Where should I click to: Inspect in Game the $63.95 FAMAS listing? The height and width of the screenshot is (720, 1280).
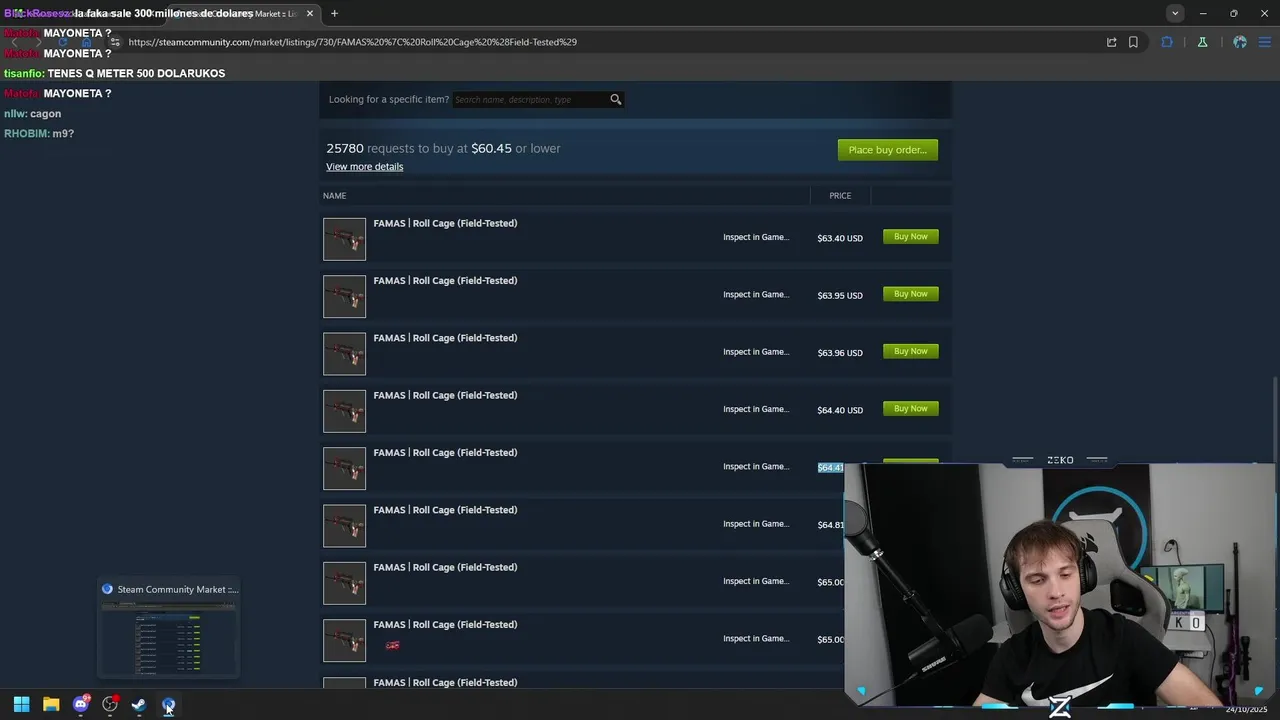(x=756, y=295)
